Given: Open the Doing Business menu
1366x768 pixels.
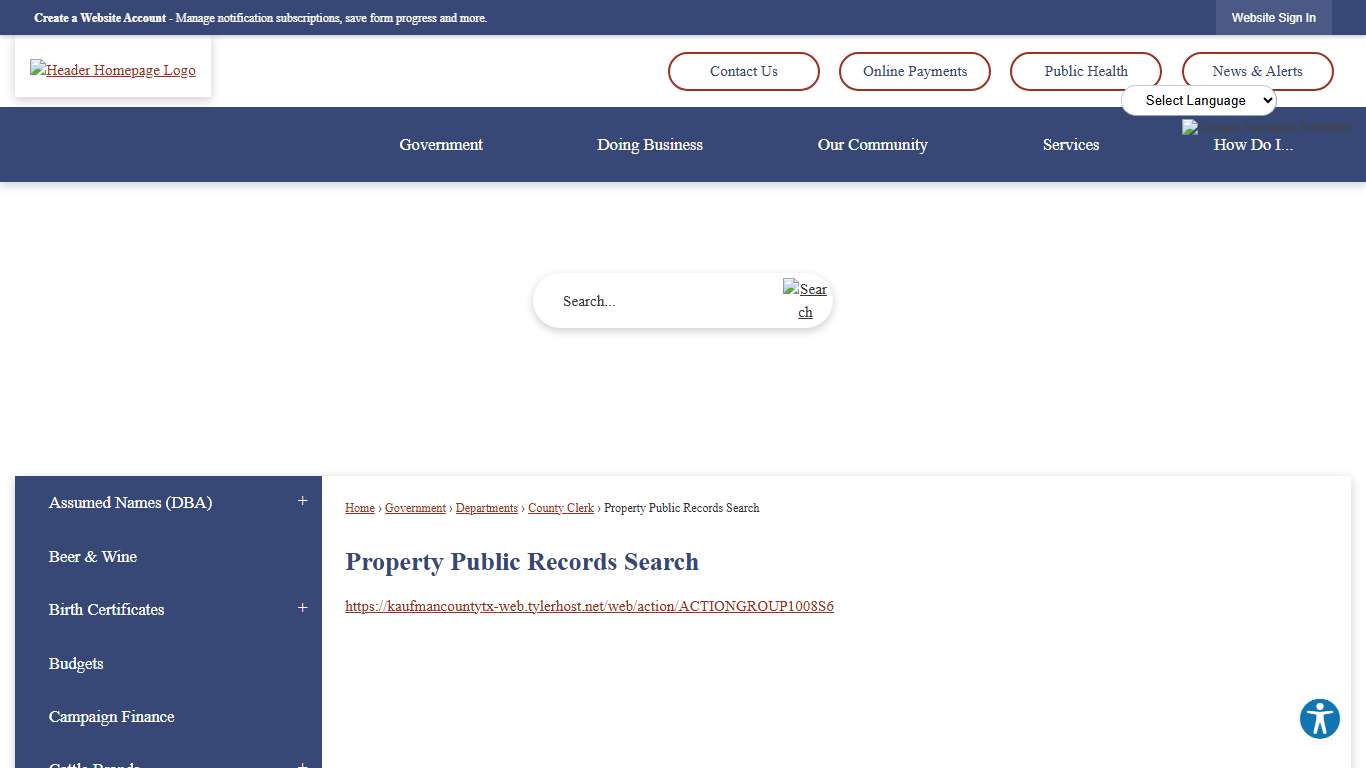Looking at the screenshot, I should pos(650,145).
